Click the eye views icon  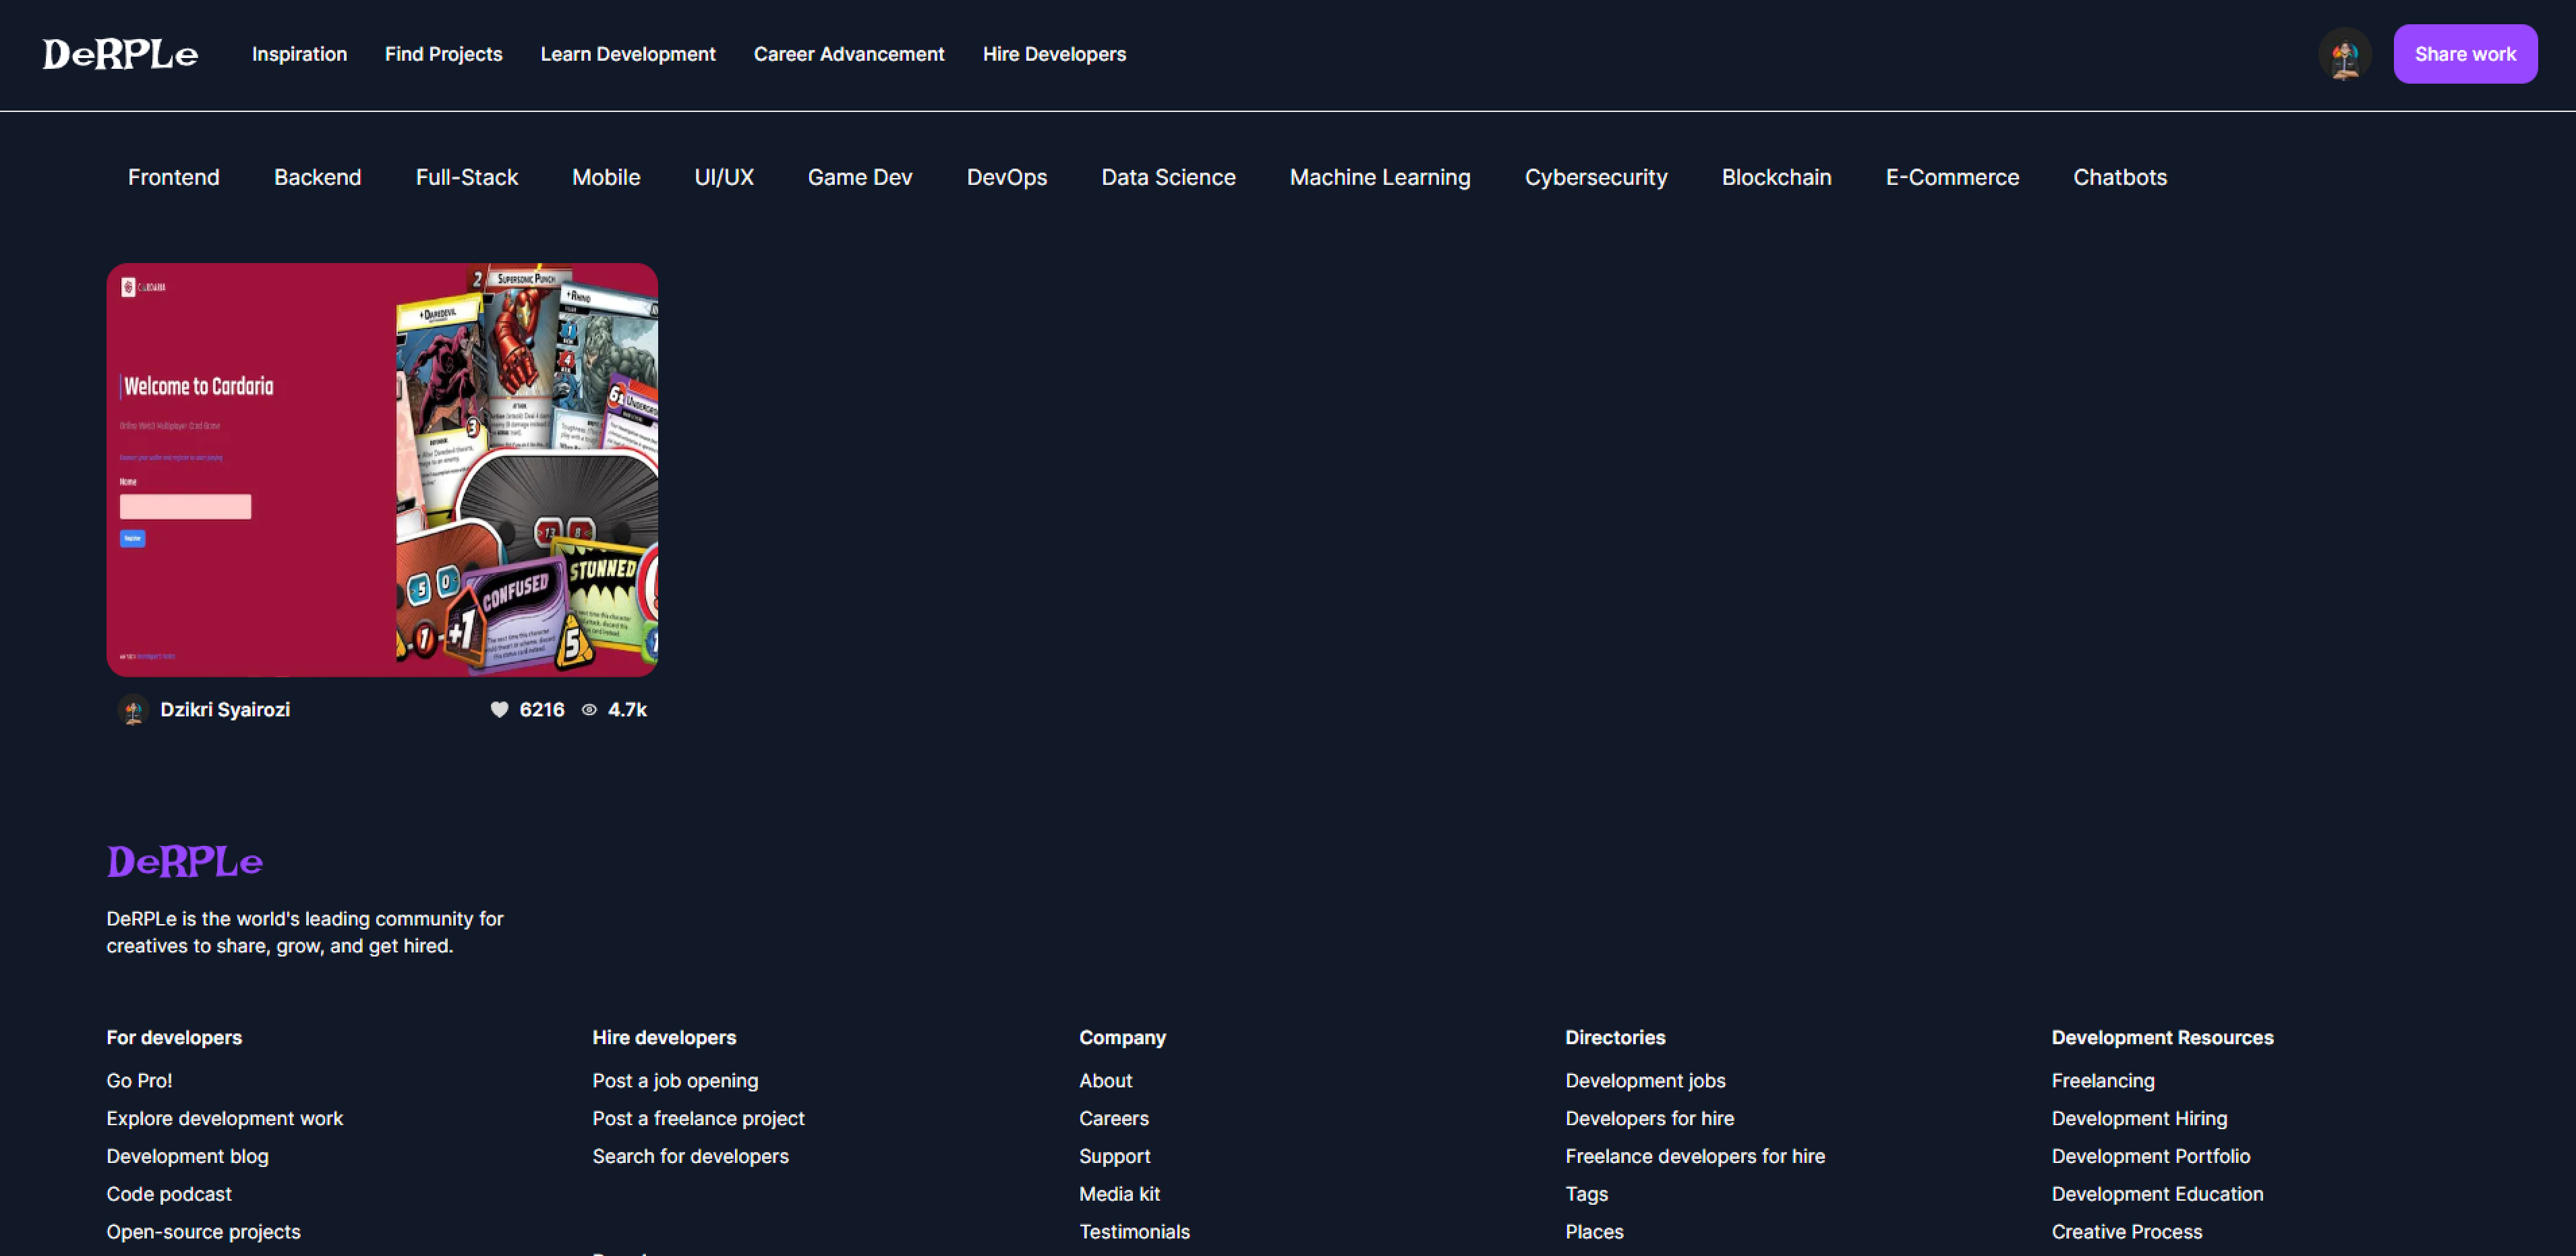tap(589, 709)
